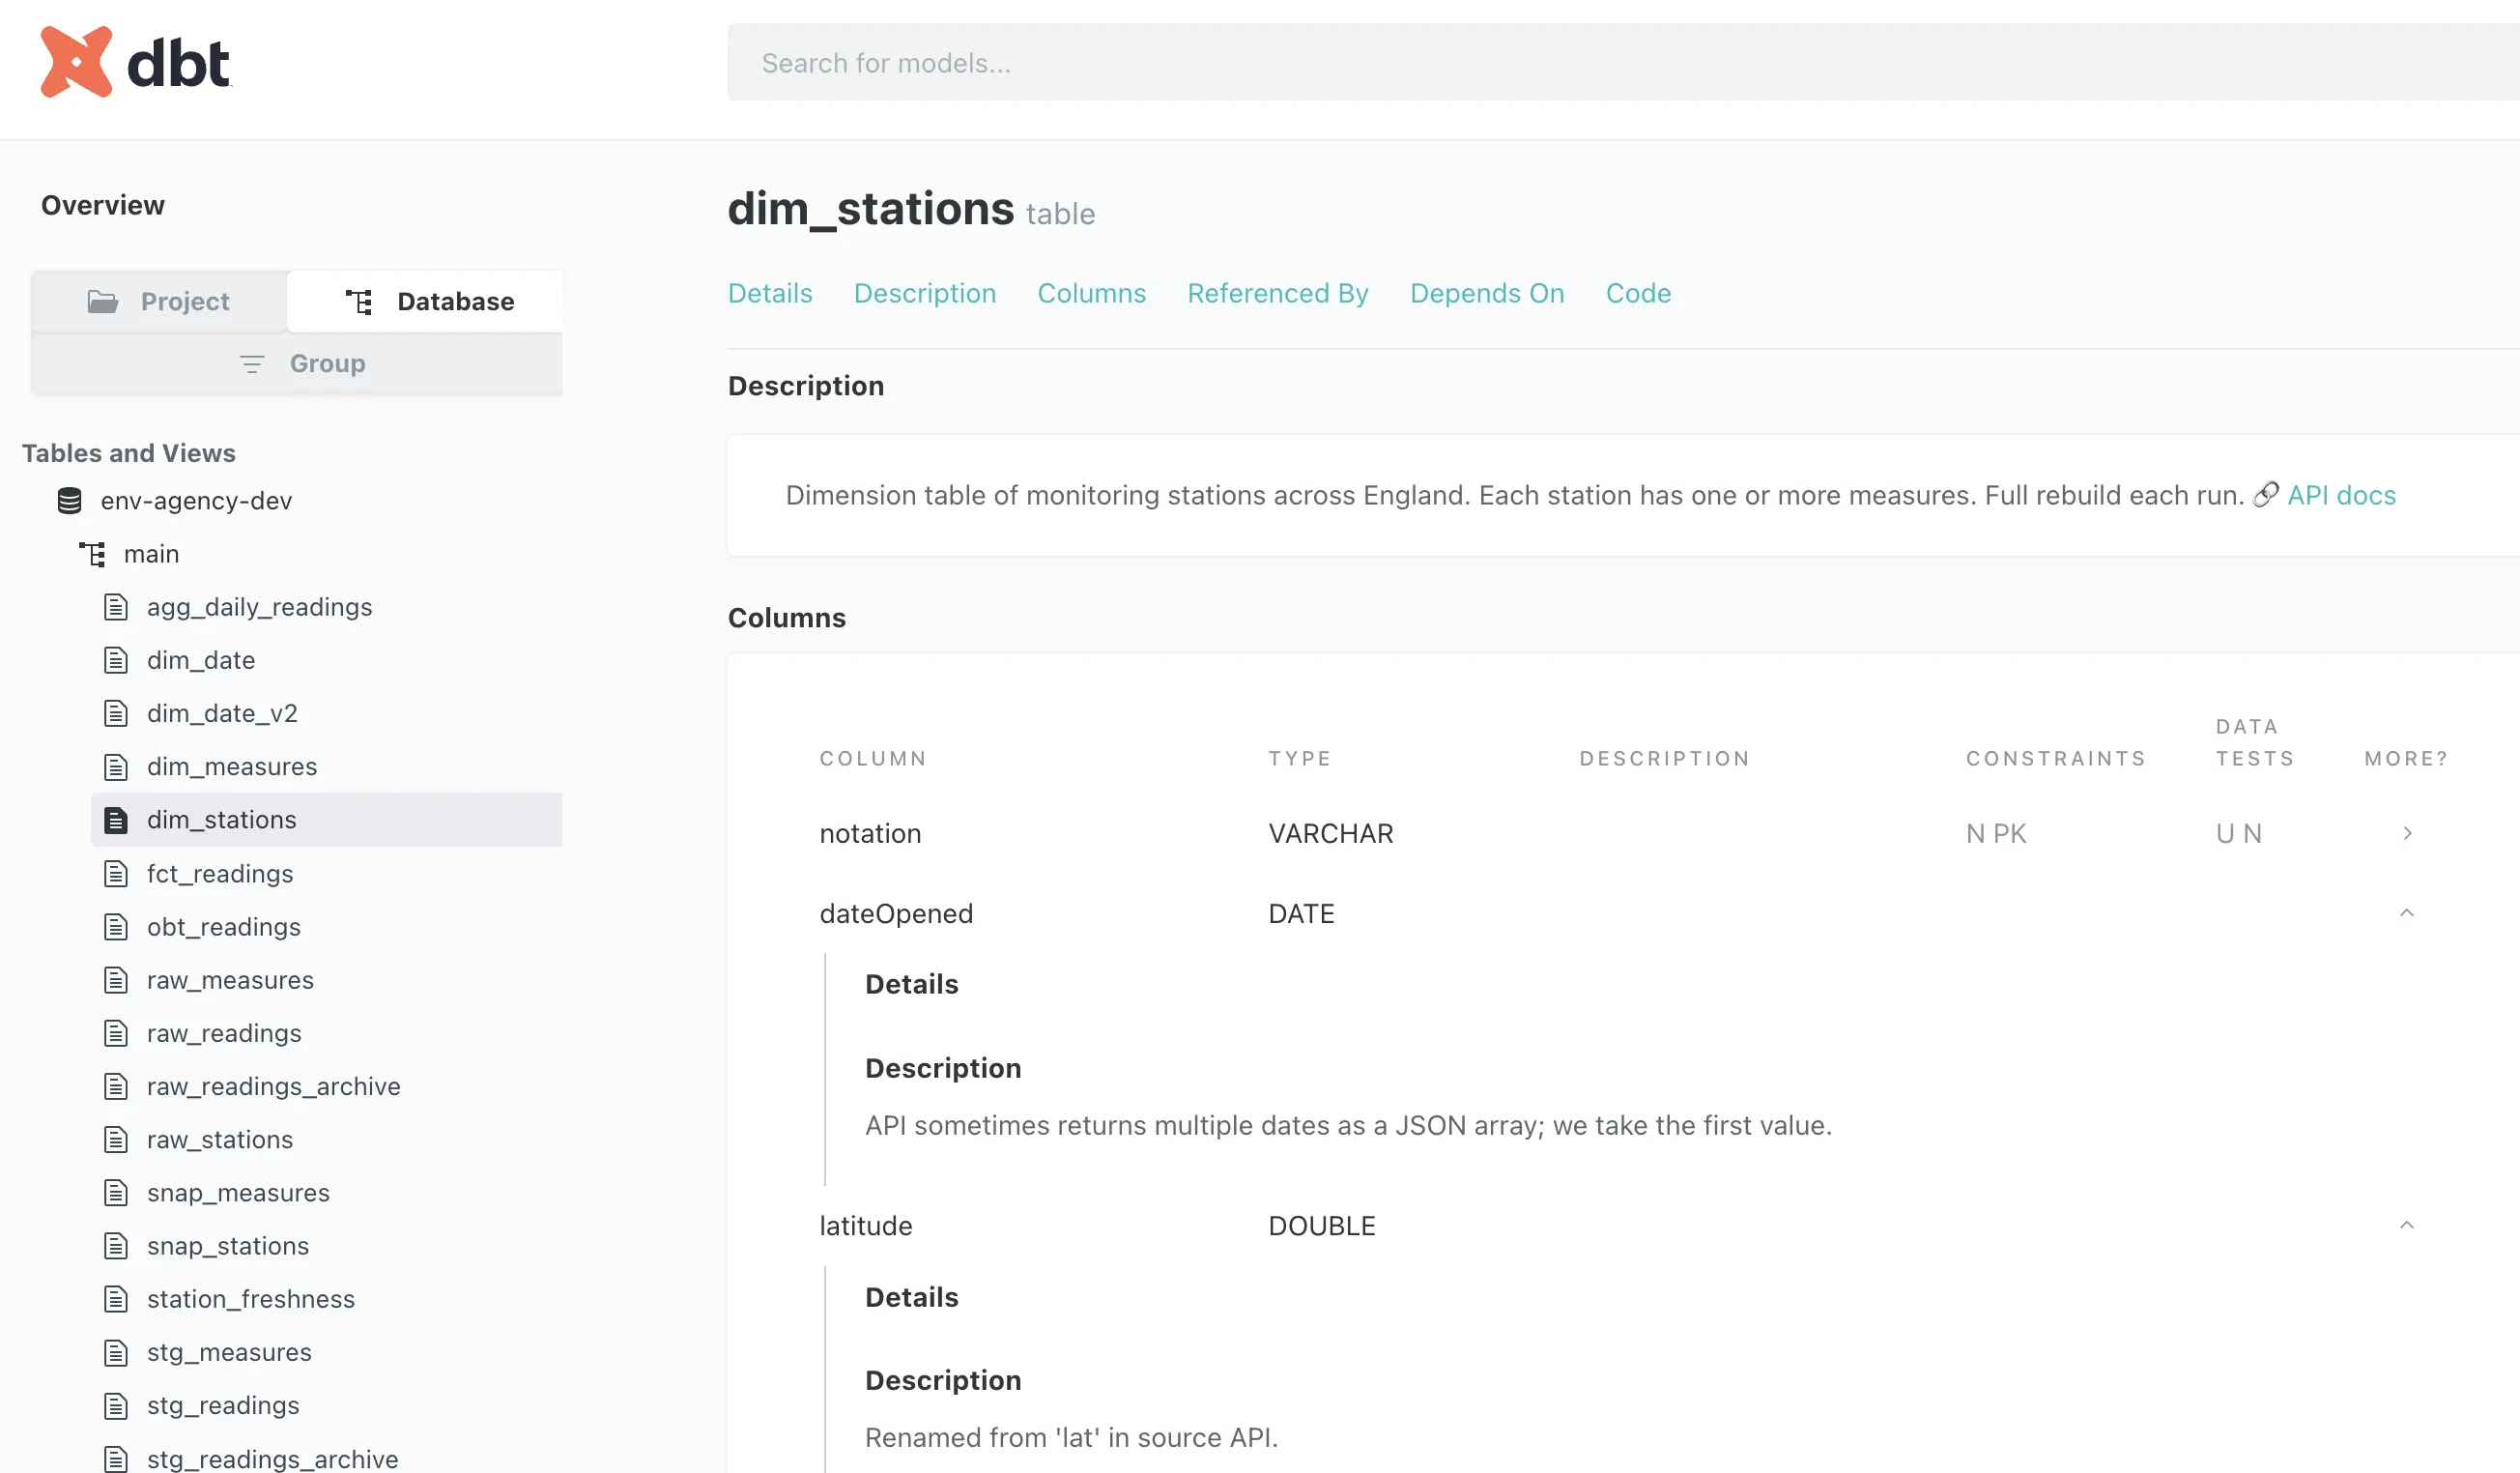Open the API docs link
This screenshot has width=2520, height=1473.
click(2341, 495)
